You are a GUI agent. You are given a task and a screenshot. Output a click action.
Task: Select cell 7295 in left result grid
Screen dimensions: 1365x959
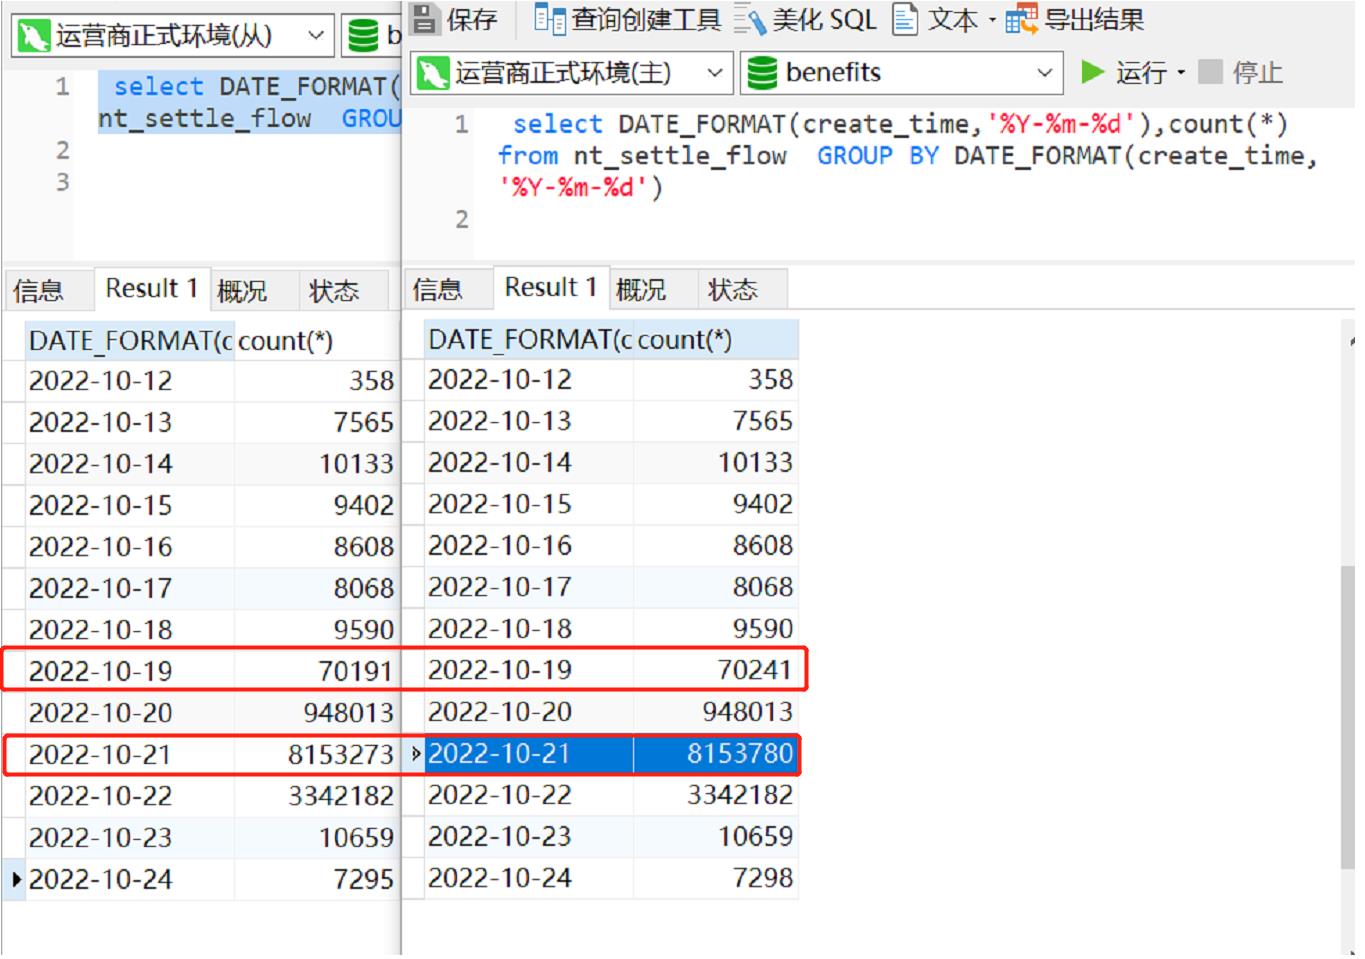(317, 880)
